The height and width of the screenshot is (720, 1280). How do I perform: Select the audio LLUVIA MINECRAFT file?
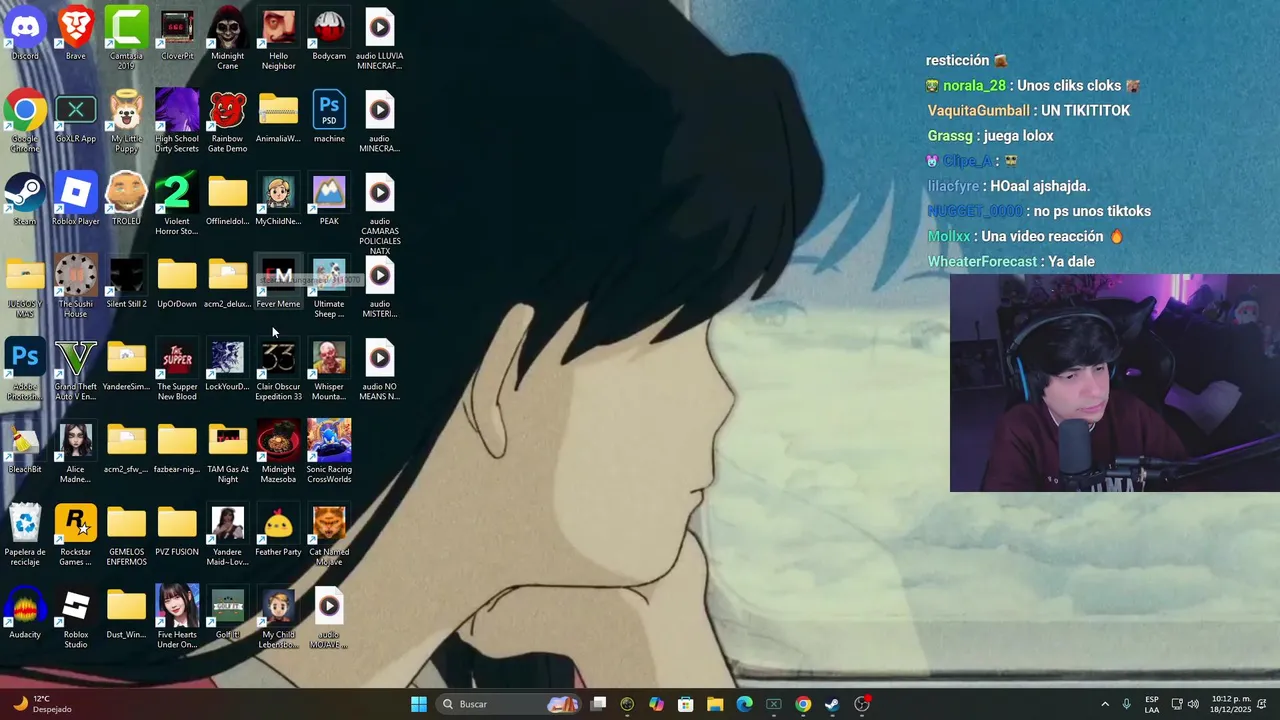pos(379,40)
